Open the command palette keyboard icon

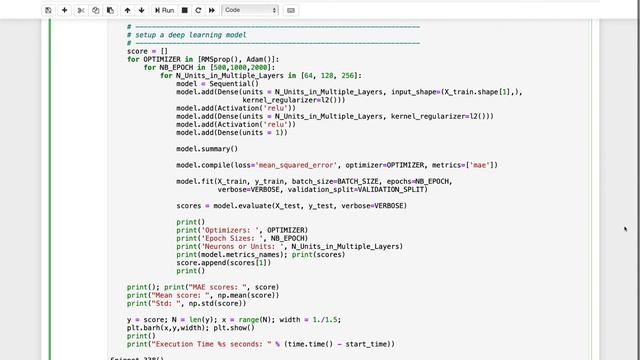(291, 10)
